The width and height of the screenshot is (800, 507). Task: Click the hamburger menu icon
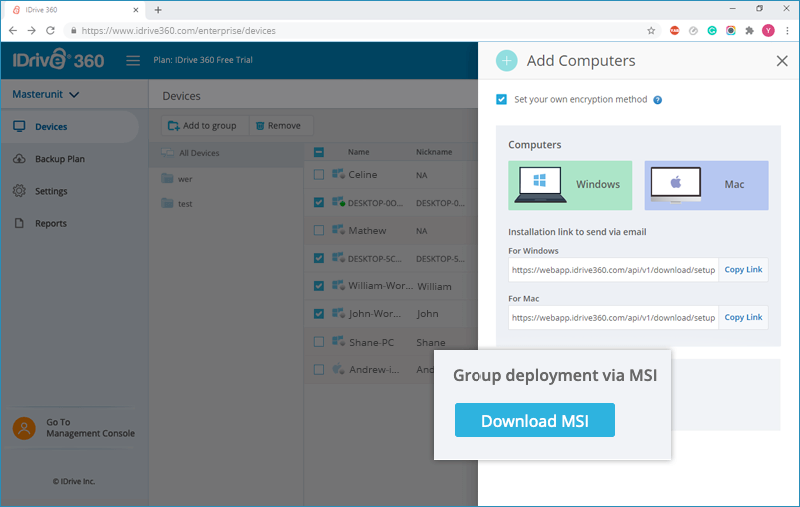(x=133, y=61)
